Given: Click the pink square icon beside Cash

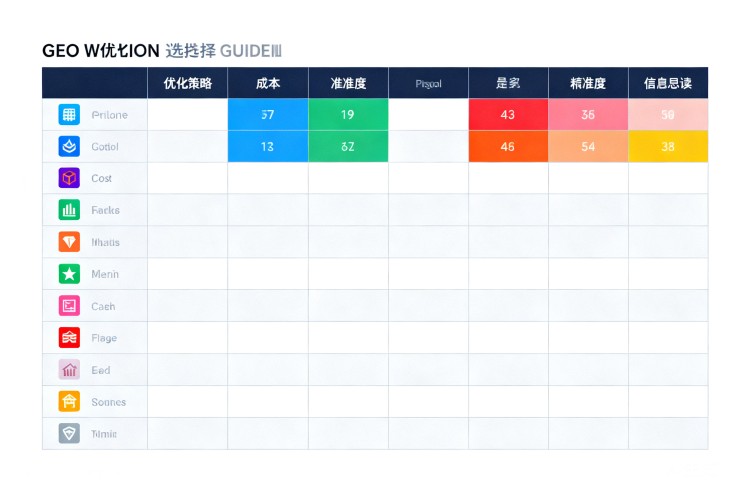Looking at the screenshot, I should click(x=69, y=306).
